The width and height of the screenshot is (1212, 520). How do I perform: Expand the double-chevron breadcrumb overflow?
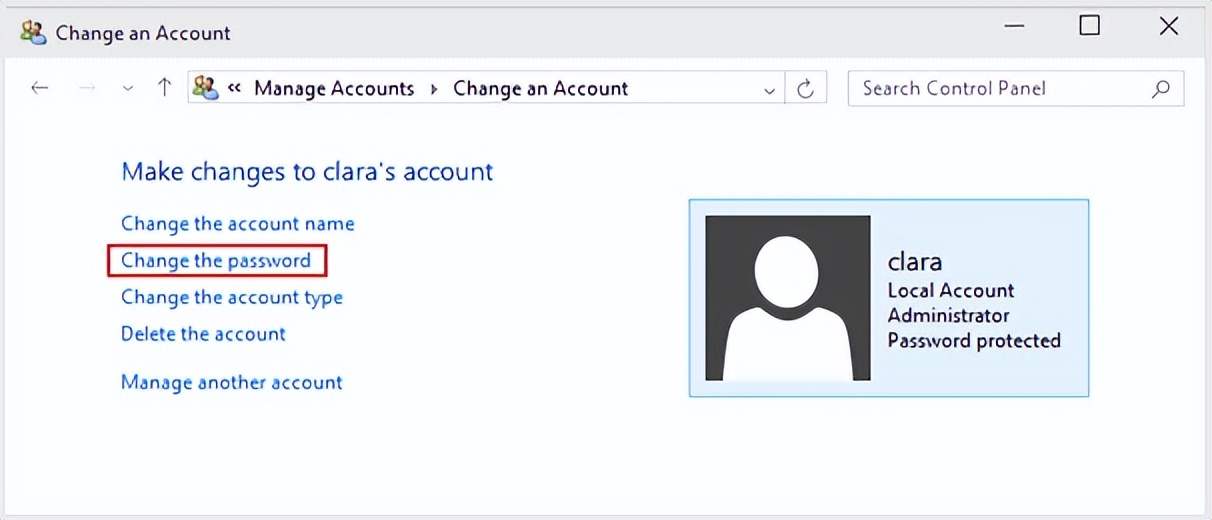pos(235,89)
